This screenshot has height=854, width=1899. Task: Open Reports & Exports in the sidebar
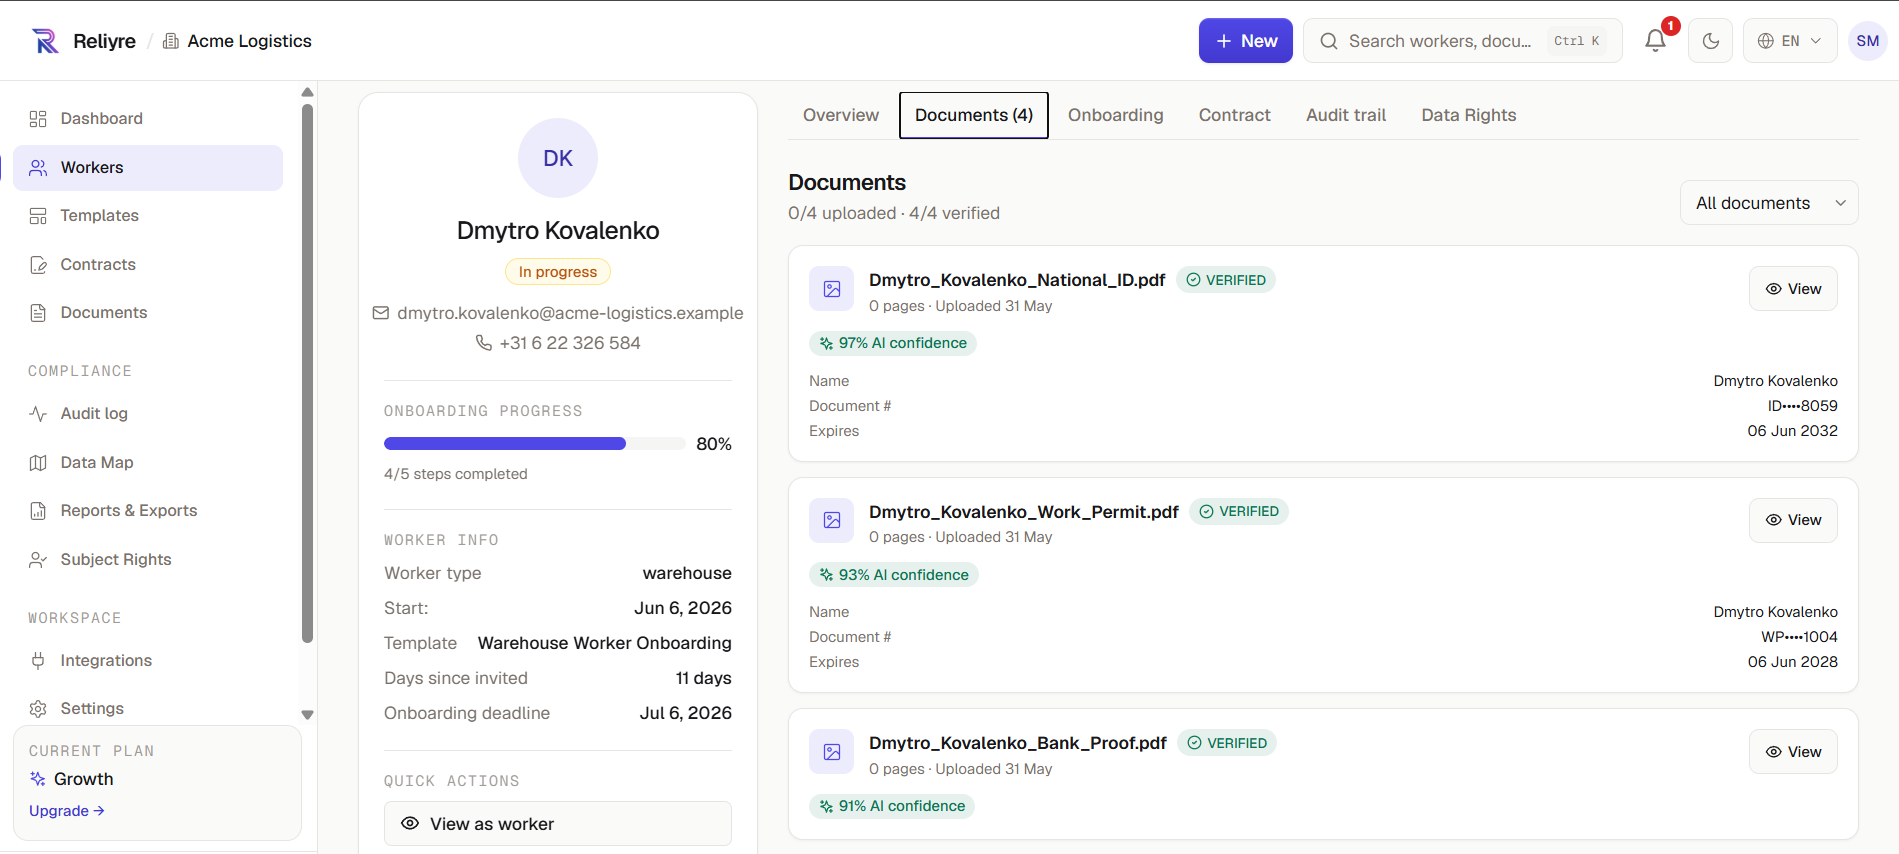click(x=148, y=511)
